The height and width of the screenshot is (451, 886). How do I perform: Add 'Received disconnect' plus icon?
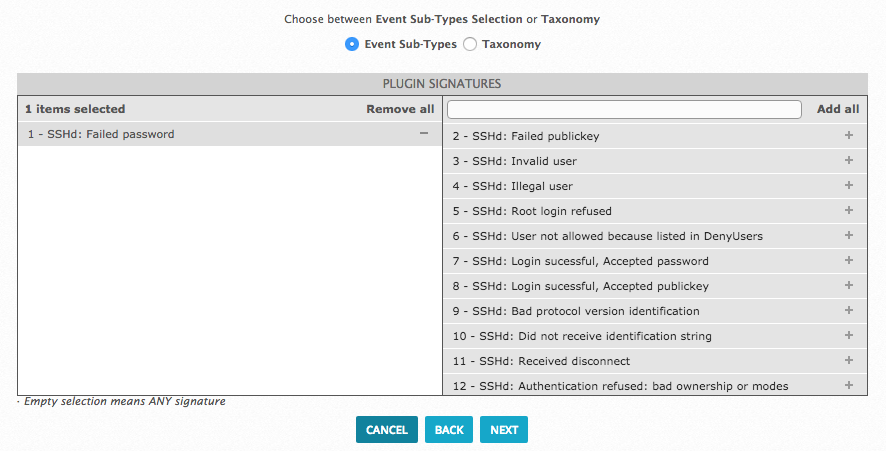(849, 360)
